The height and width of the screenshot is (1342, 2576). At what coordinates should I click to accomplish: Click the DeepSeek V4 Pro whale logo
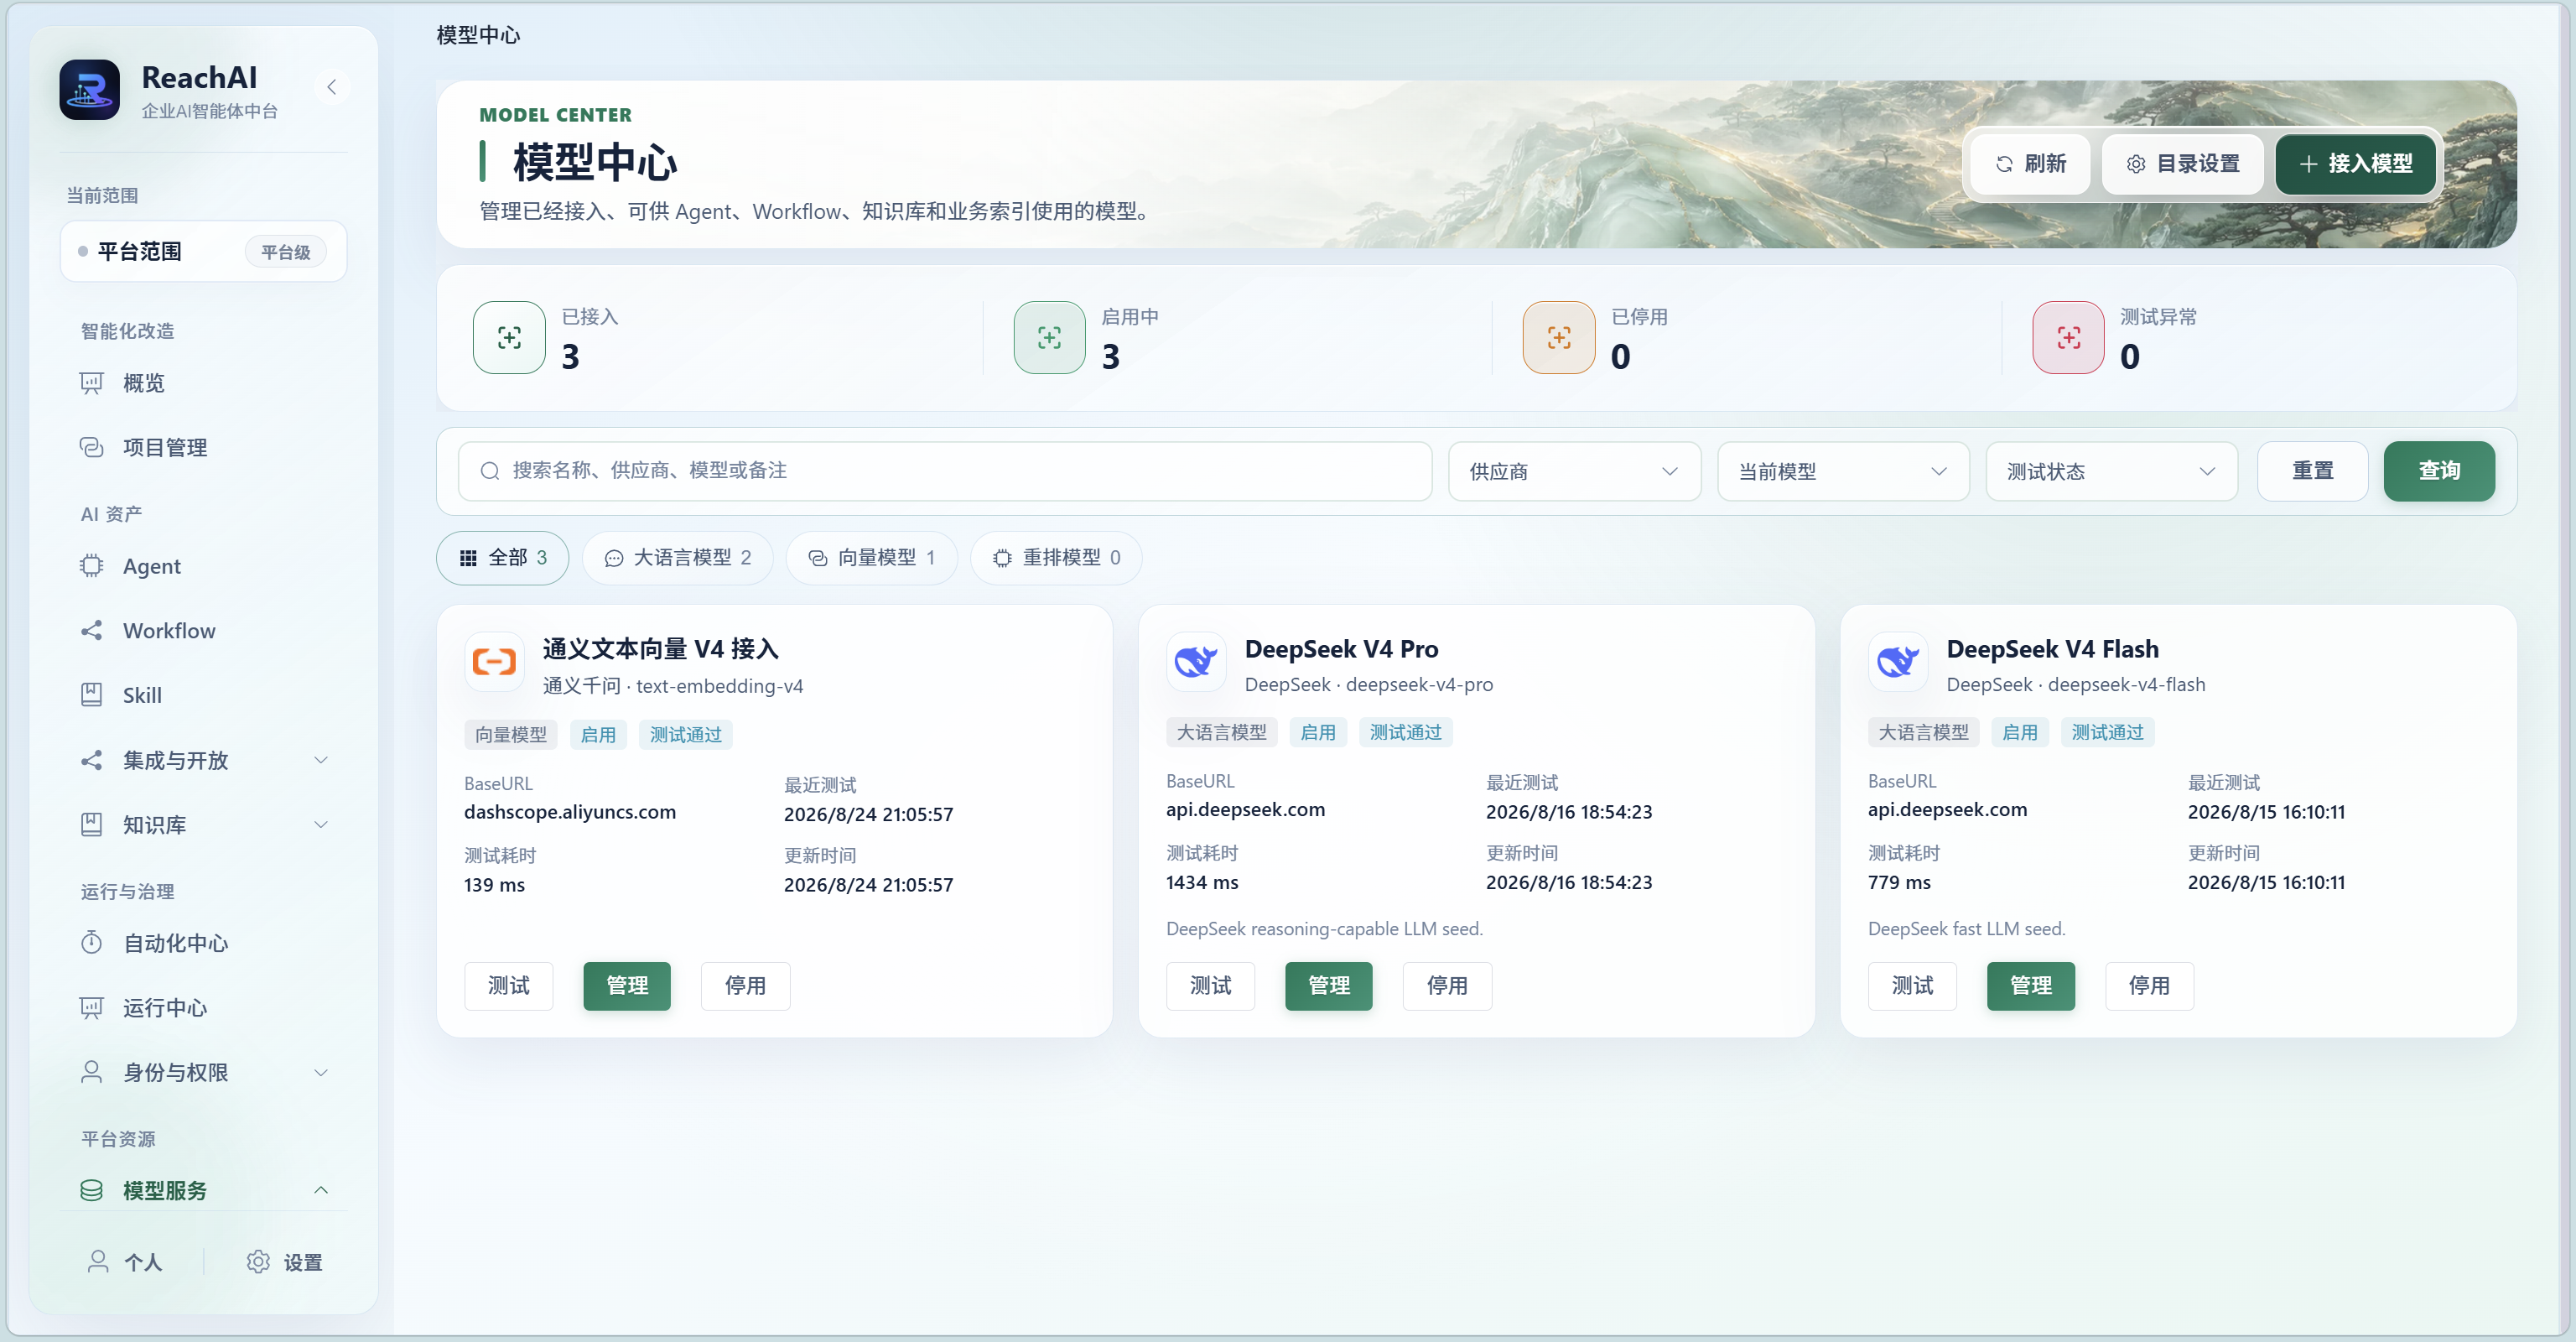1196,662
